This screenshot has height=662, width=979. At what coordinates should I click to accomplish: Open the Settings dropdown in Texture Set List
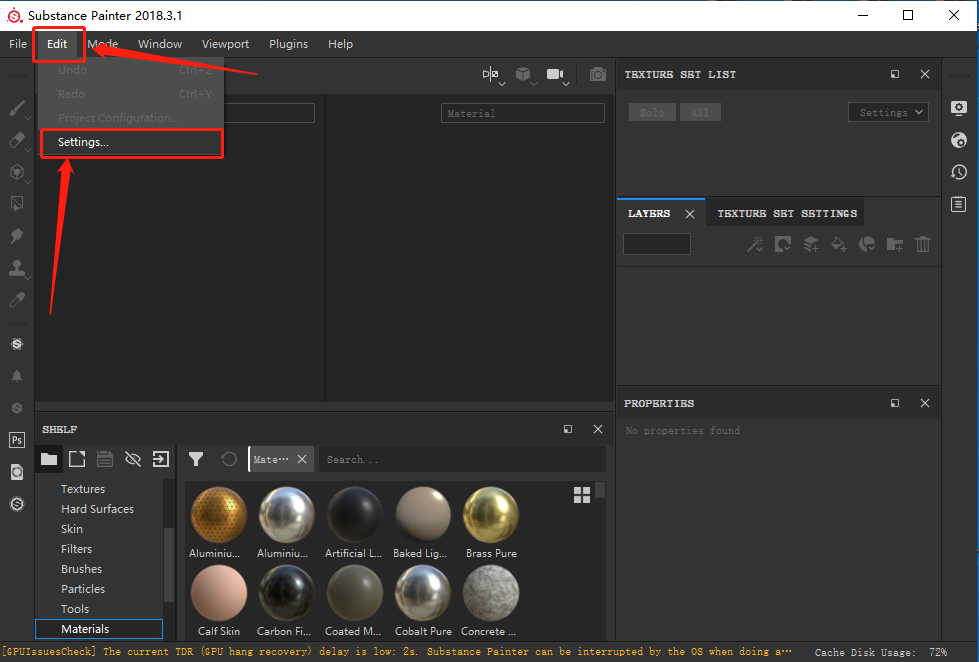point(888,112)
